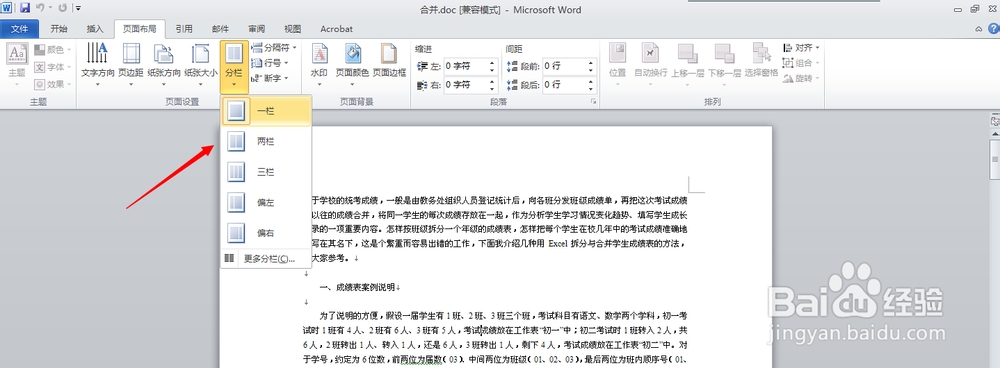Minimize the ribbon with the caret icon
This screenshot has height=368, width=1000.
[979, 29]
